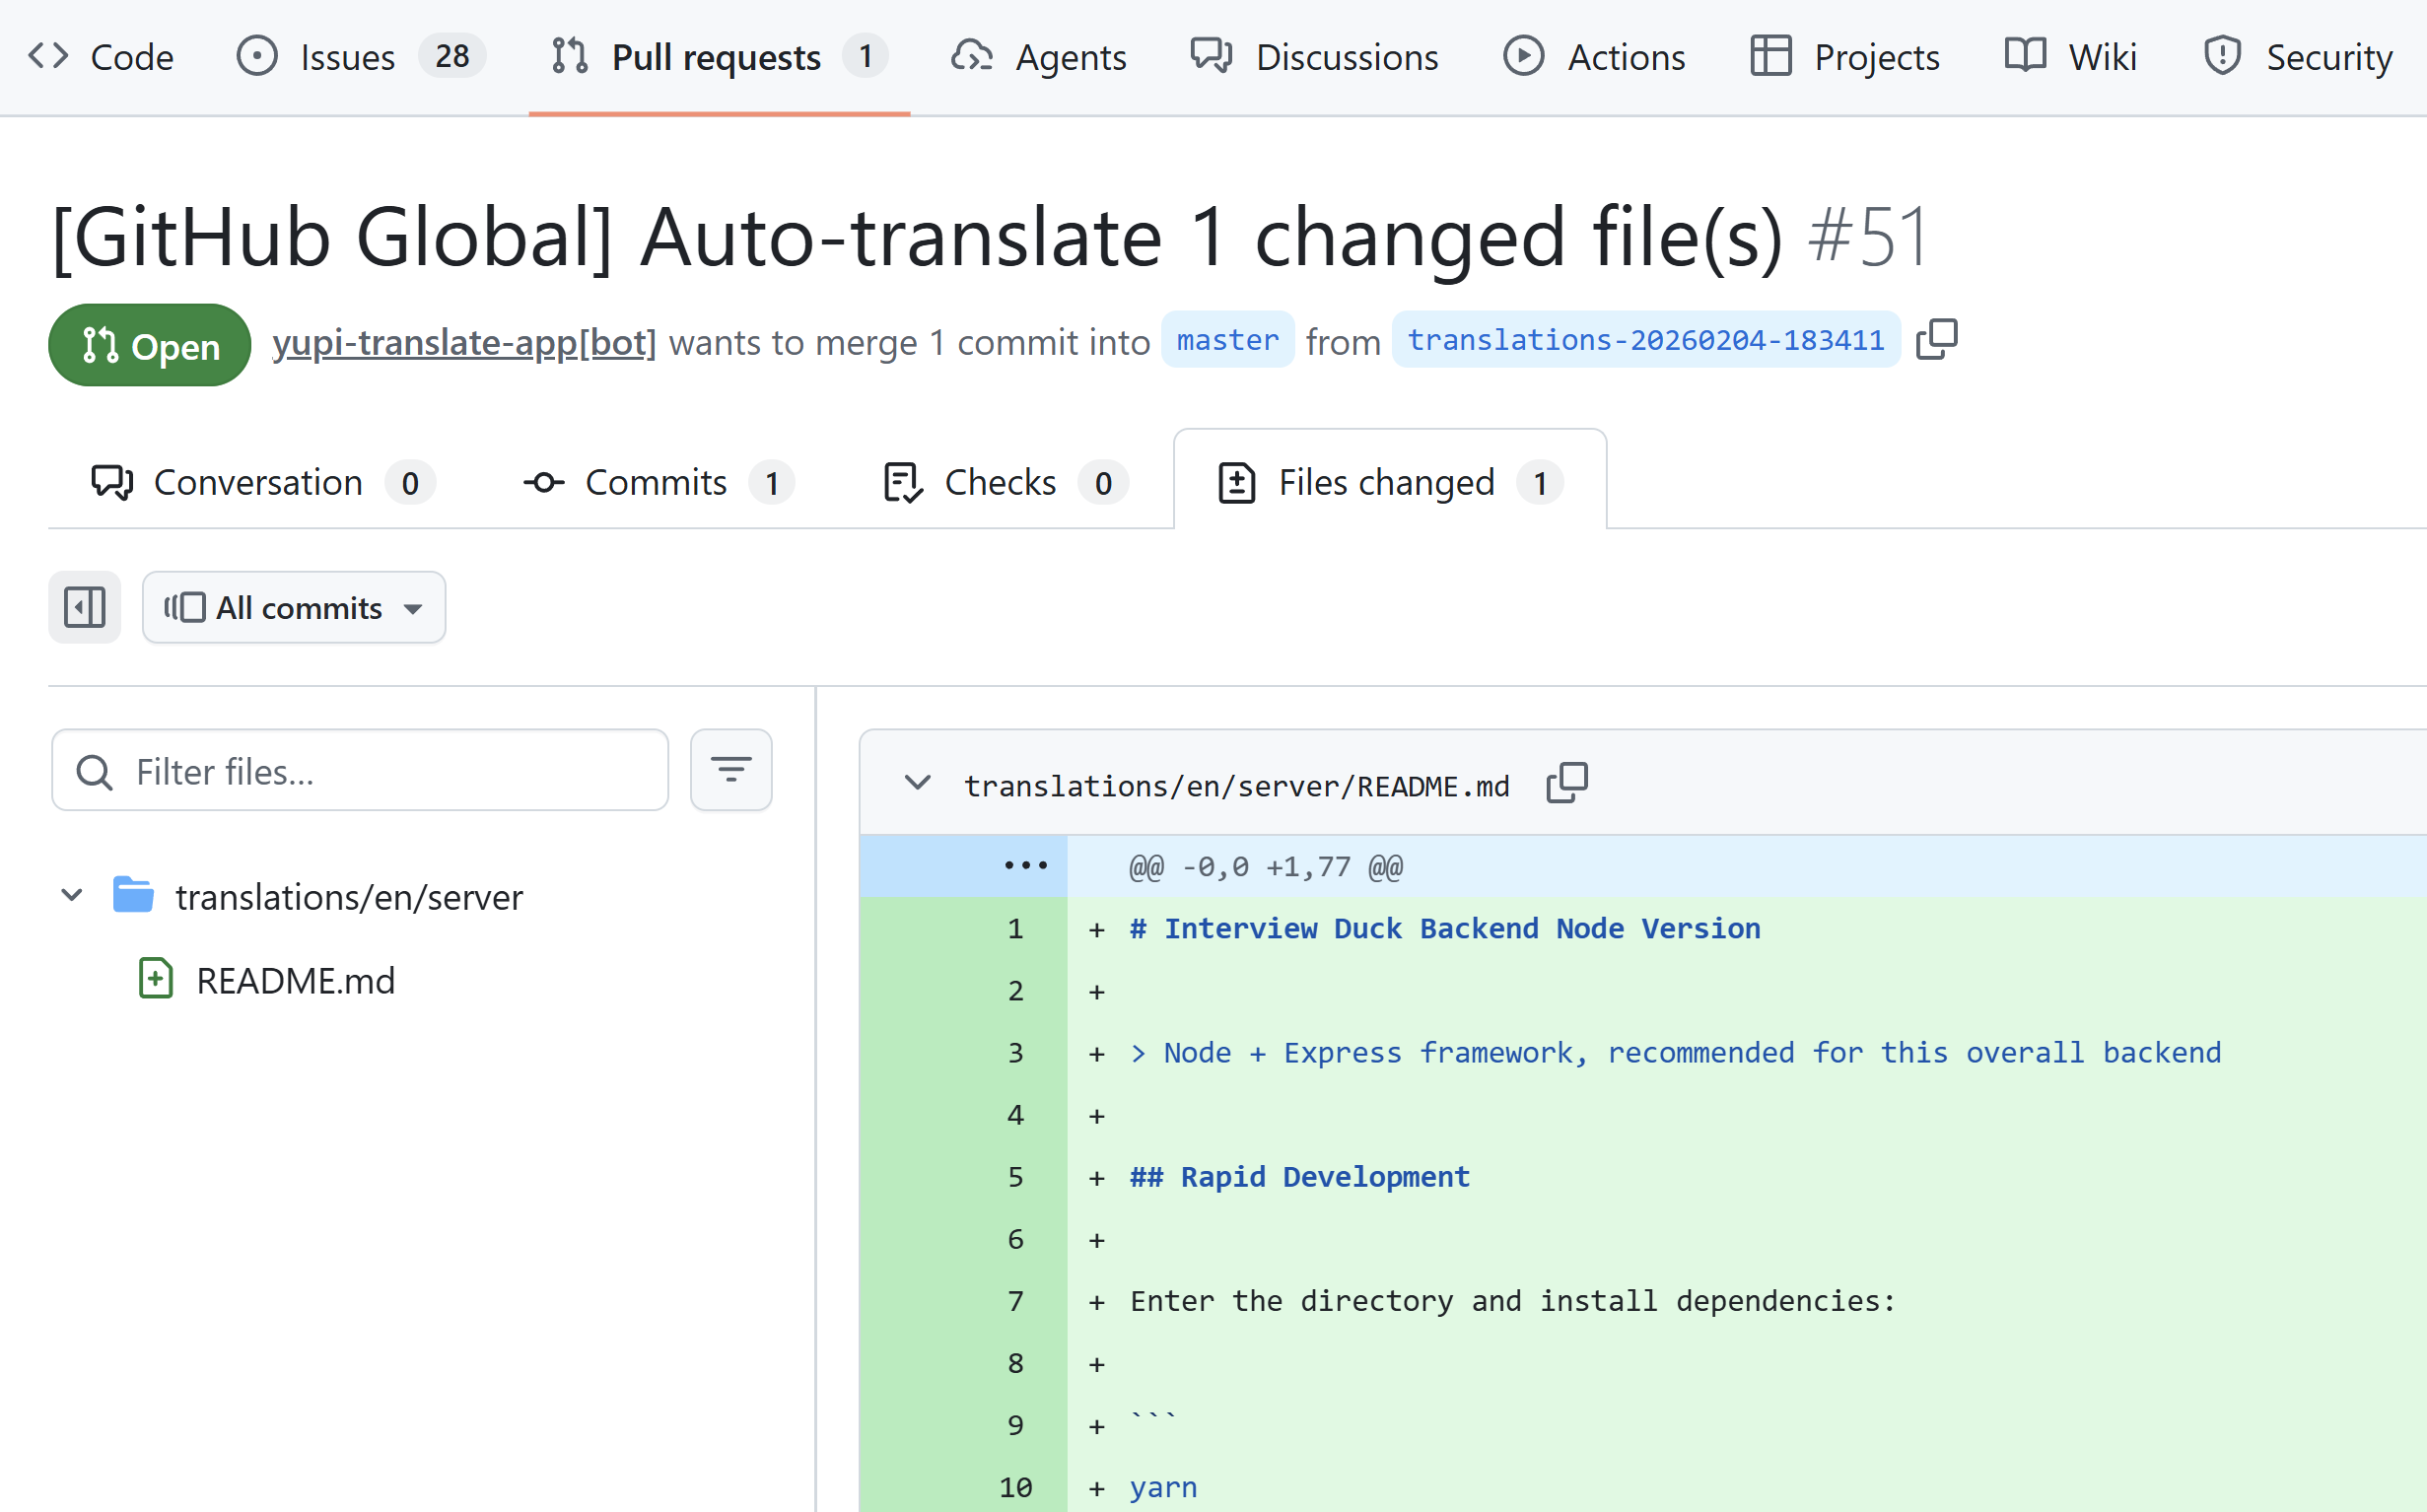Image resolution: width=2427 pixels, height=1512 pixels.
Task: Click the Actions play icon tab
Action: point(1523,57)
